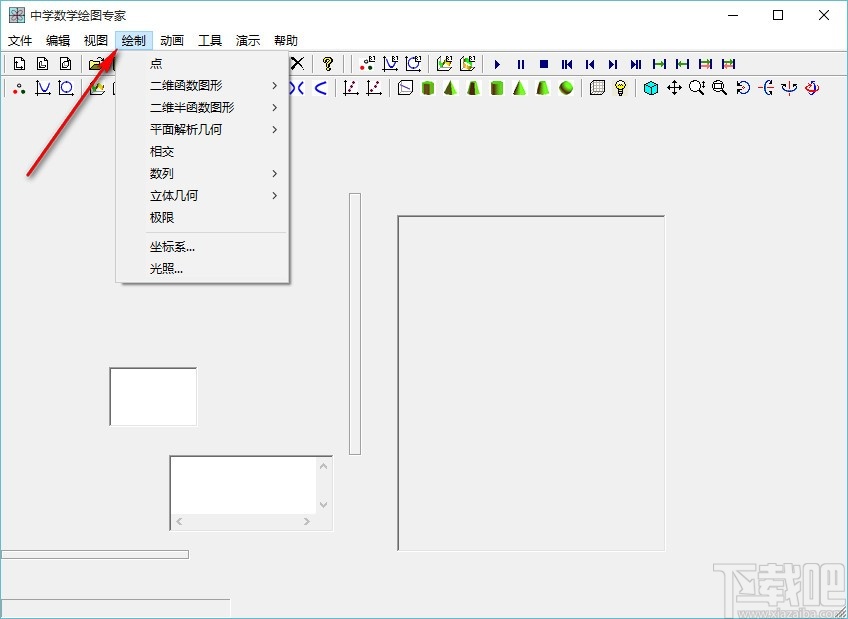The width and height of the screenshot is (848, 619).
Task: Select the cylinder drawing tool
Action: point(428,87)
